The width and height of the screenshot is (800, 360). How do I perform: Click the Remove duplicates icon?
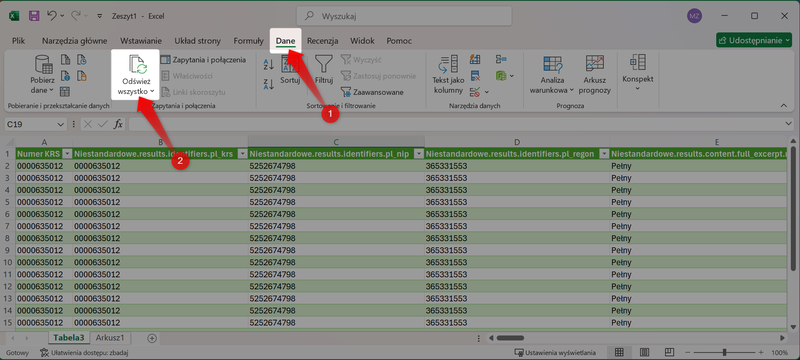pyautogui.click(x=475, y=76)
